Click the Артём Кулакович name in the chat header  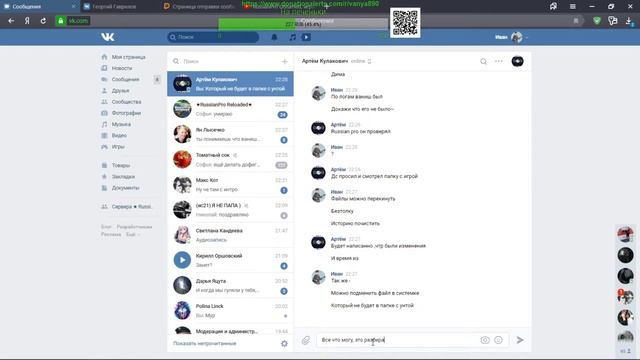click(325, 61)
